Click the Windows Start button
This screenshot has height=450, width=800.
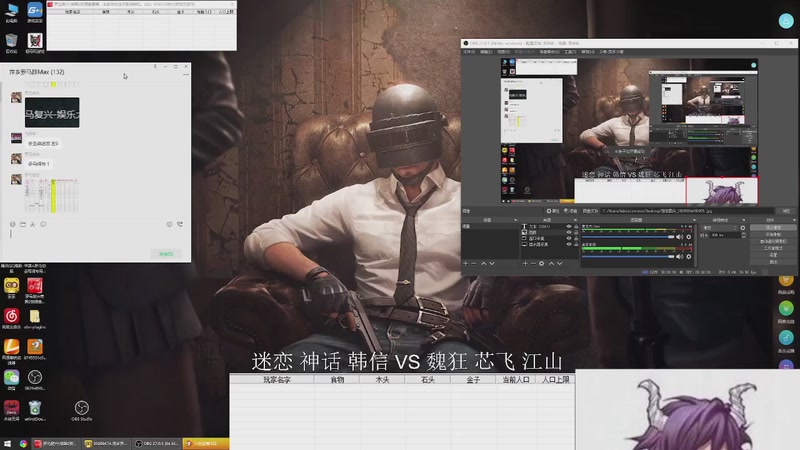coord(7,444)
